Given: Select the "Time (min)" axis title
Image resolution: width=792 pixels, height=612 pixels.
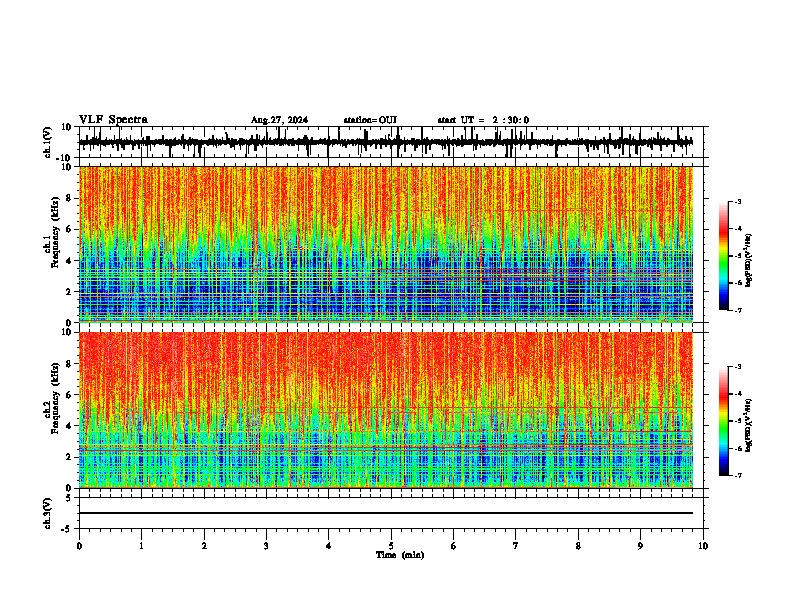Looking at the screenshot, I should (x=400, y=555).
